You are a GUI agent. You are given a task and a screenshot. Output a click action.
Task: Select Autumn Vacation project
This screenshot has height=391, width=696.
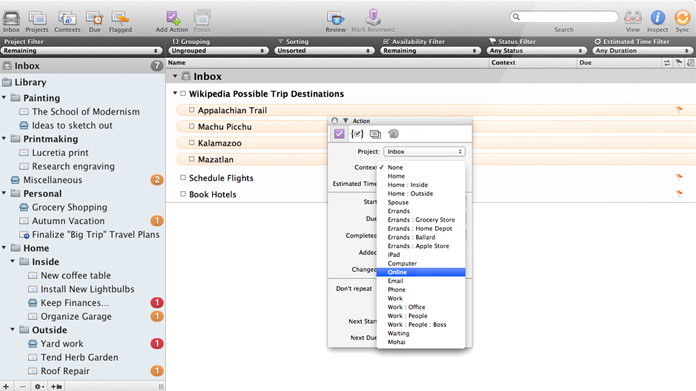pyautogui.click(x=83, y=221)
